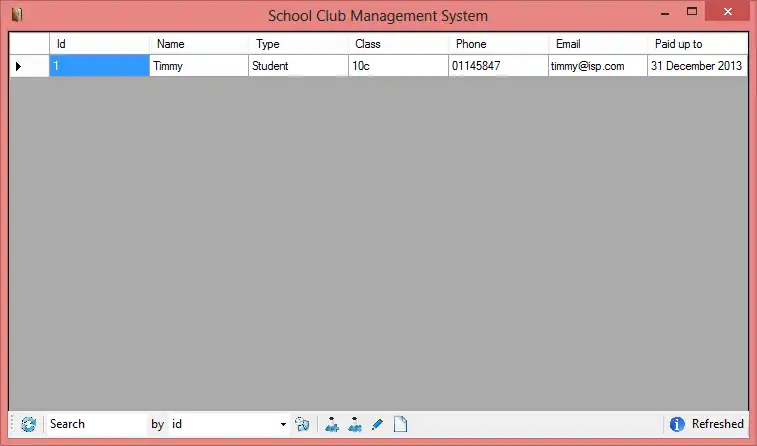Select the phone cell 01145847
Screen dimensions: 757x446
[498, 66]
